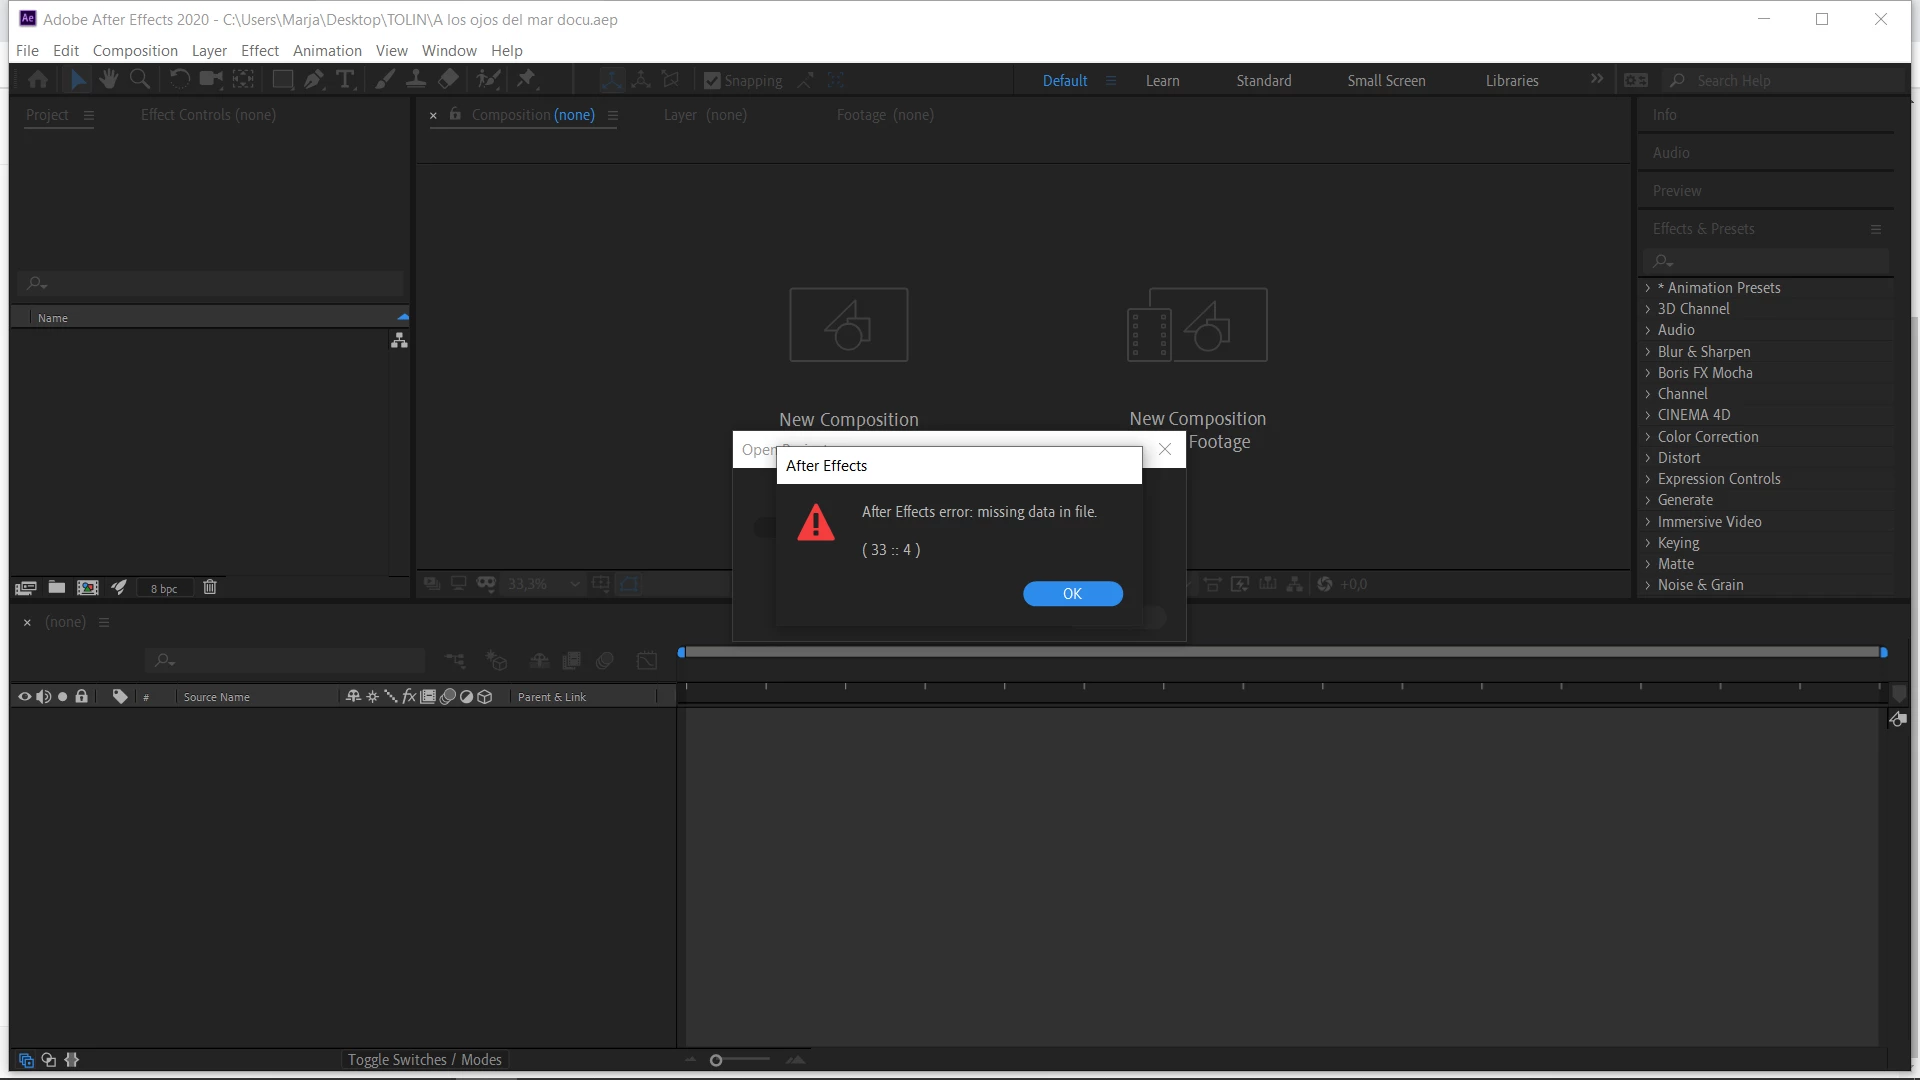Select the Horizontal Type tool

[x=345, y=80]
